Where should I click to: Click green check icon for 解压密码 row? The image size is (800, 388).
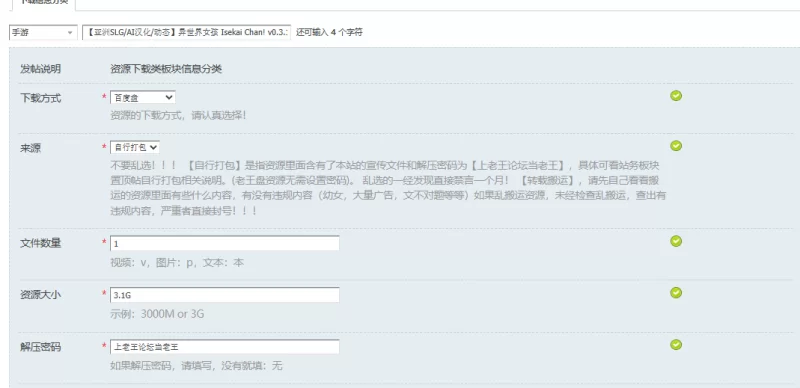coord(676,344)
